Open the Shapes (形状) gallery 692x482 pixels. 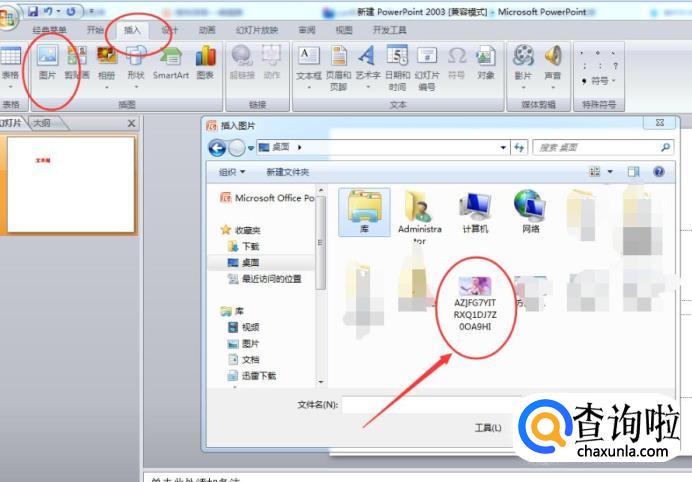[136, 66]
